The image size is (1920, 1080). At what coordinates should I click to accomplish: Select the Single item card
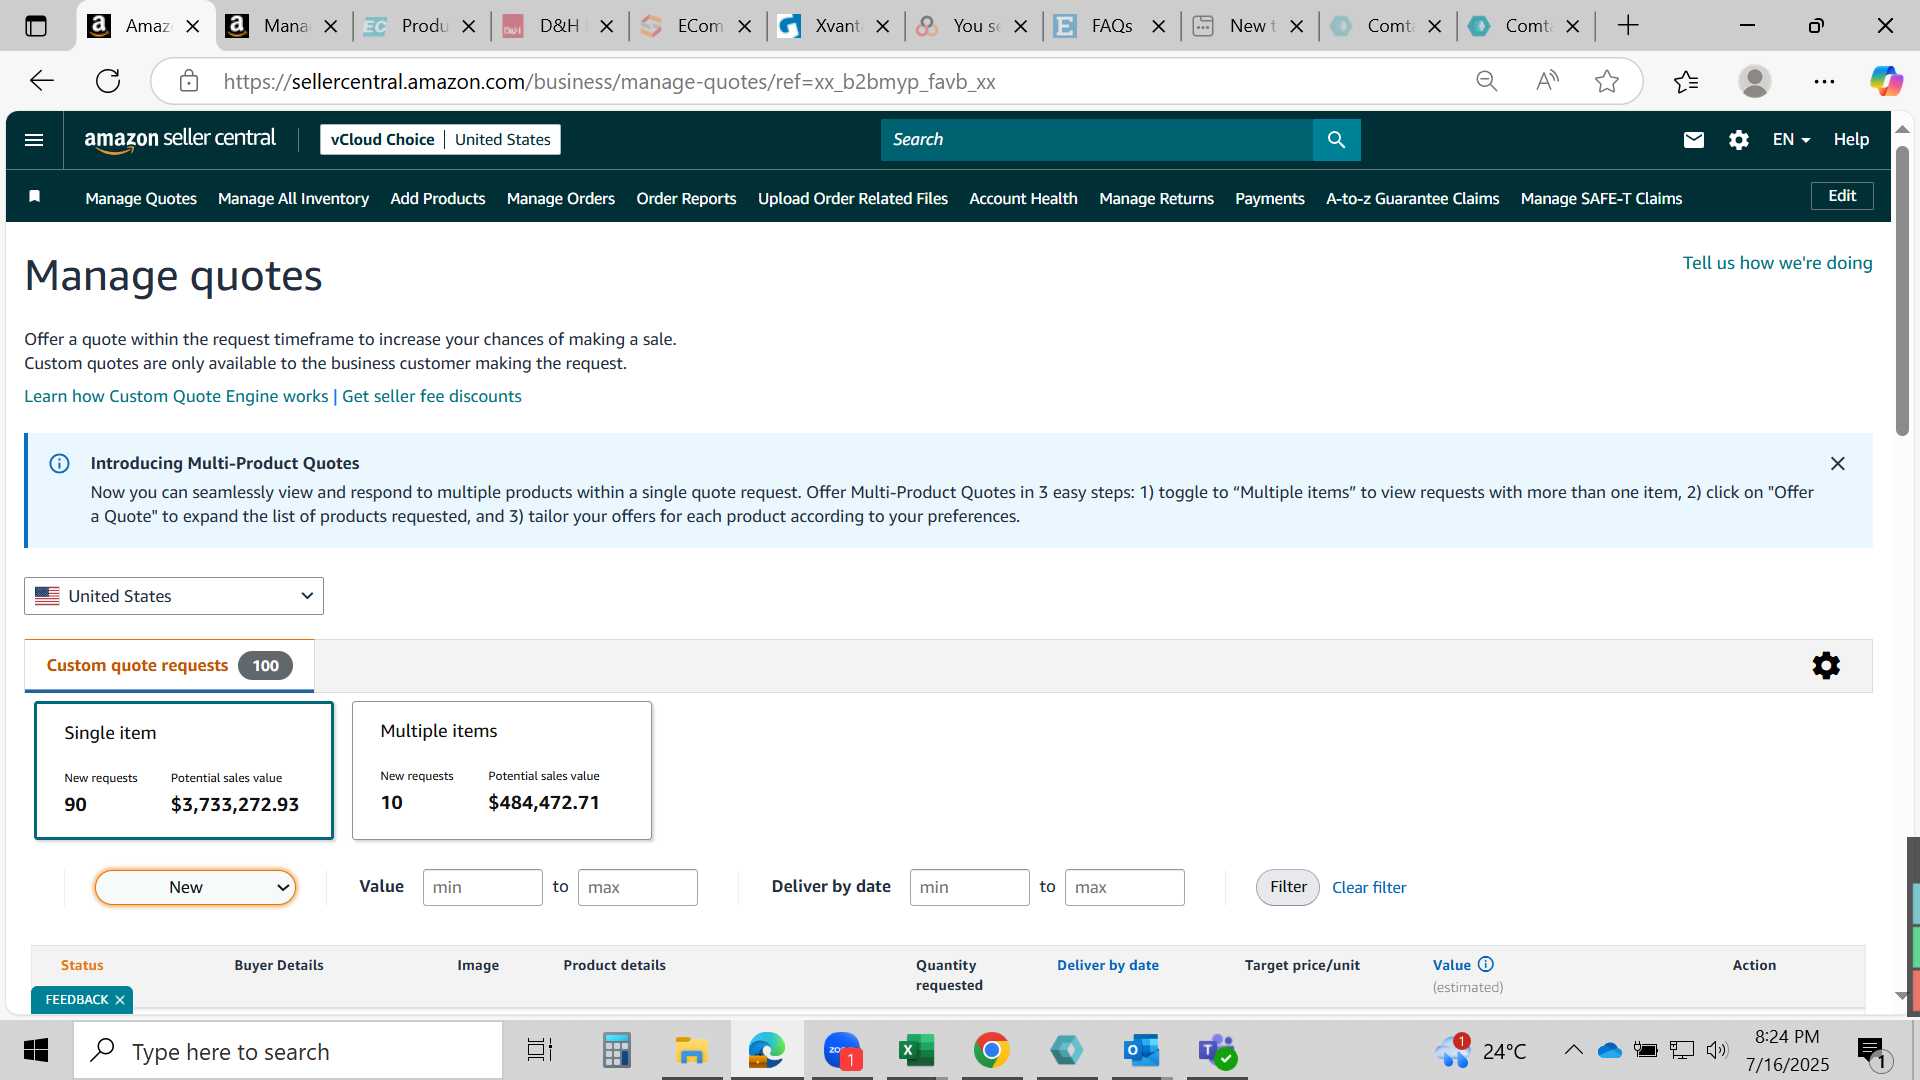coord(184,770)
